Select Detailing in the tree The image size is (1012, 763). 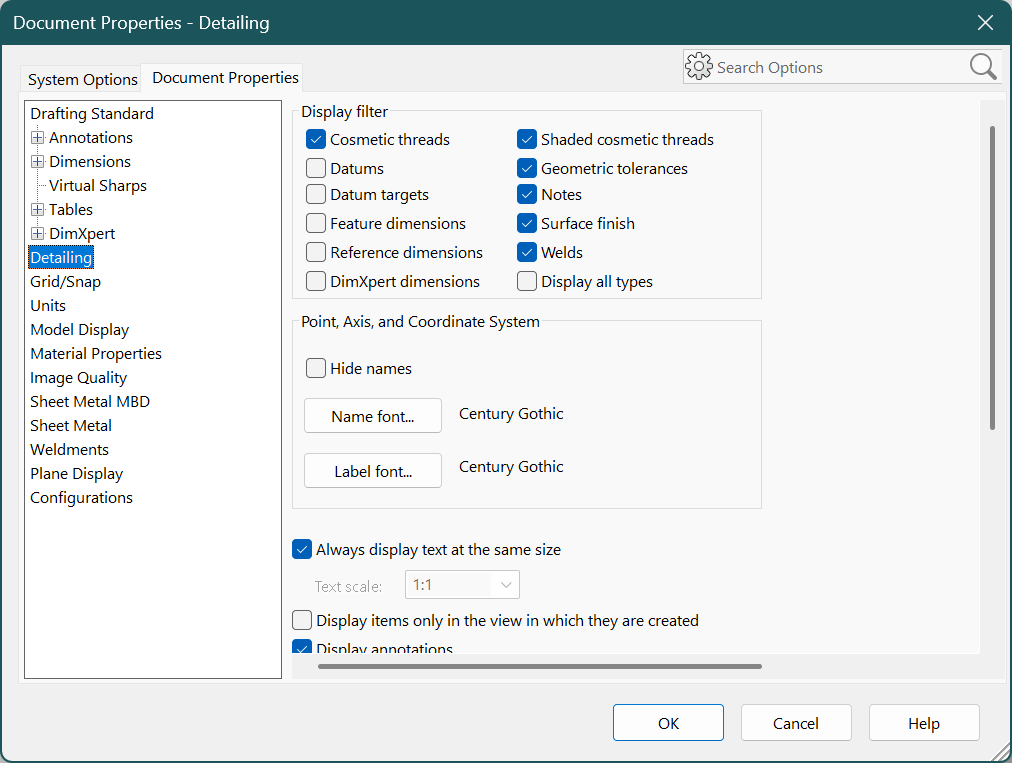[x=61, y=258]
